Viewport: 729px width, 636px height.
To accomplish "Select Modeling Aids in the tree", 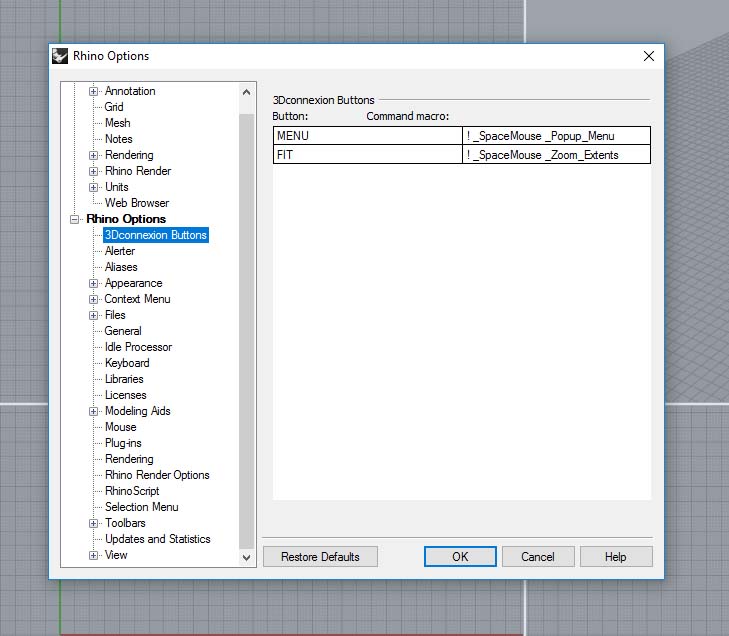I will (x=138, y=411).
